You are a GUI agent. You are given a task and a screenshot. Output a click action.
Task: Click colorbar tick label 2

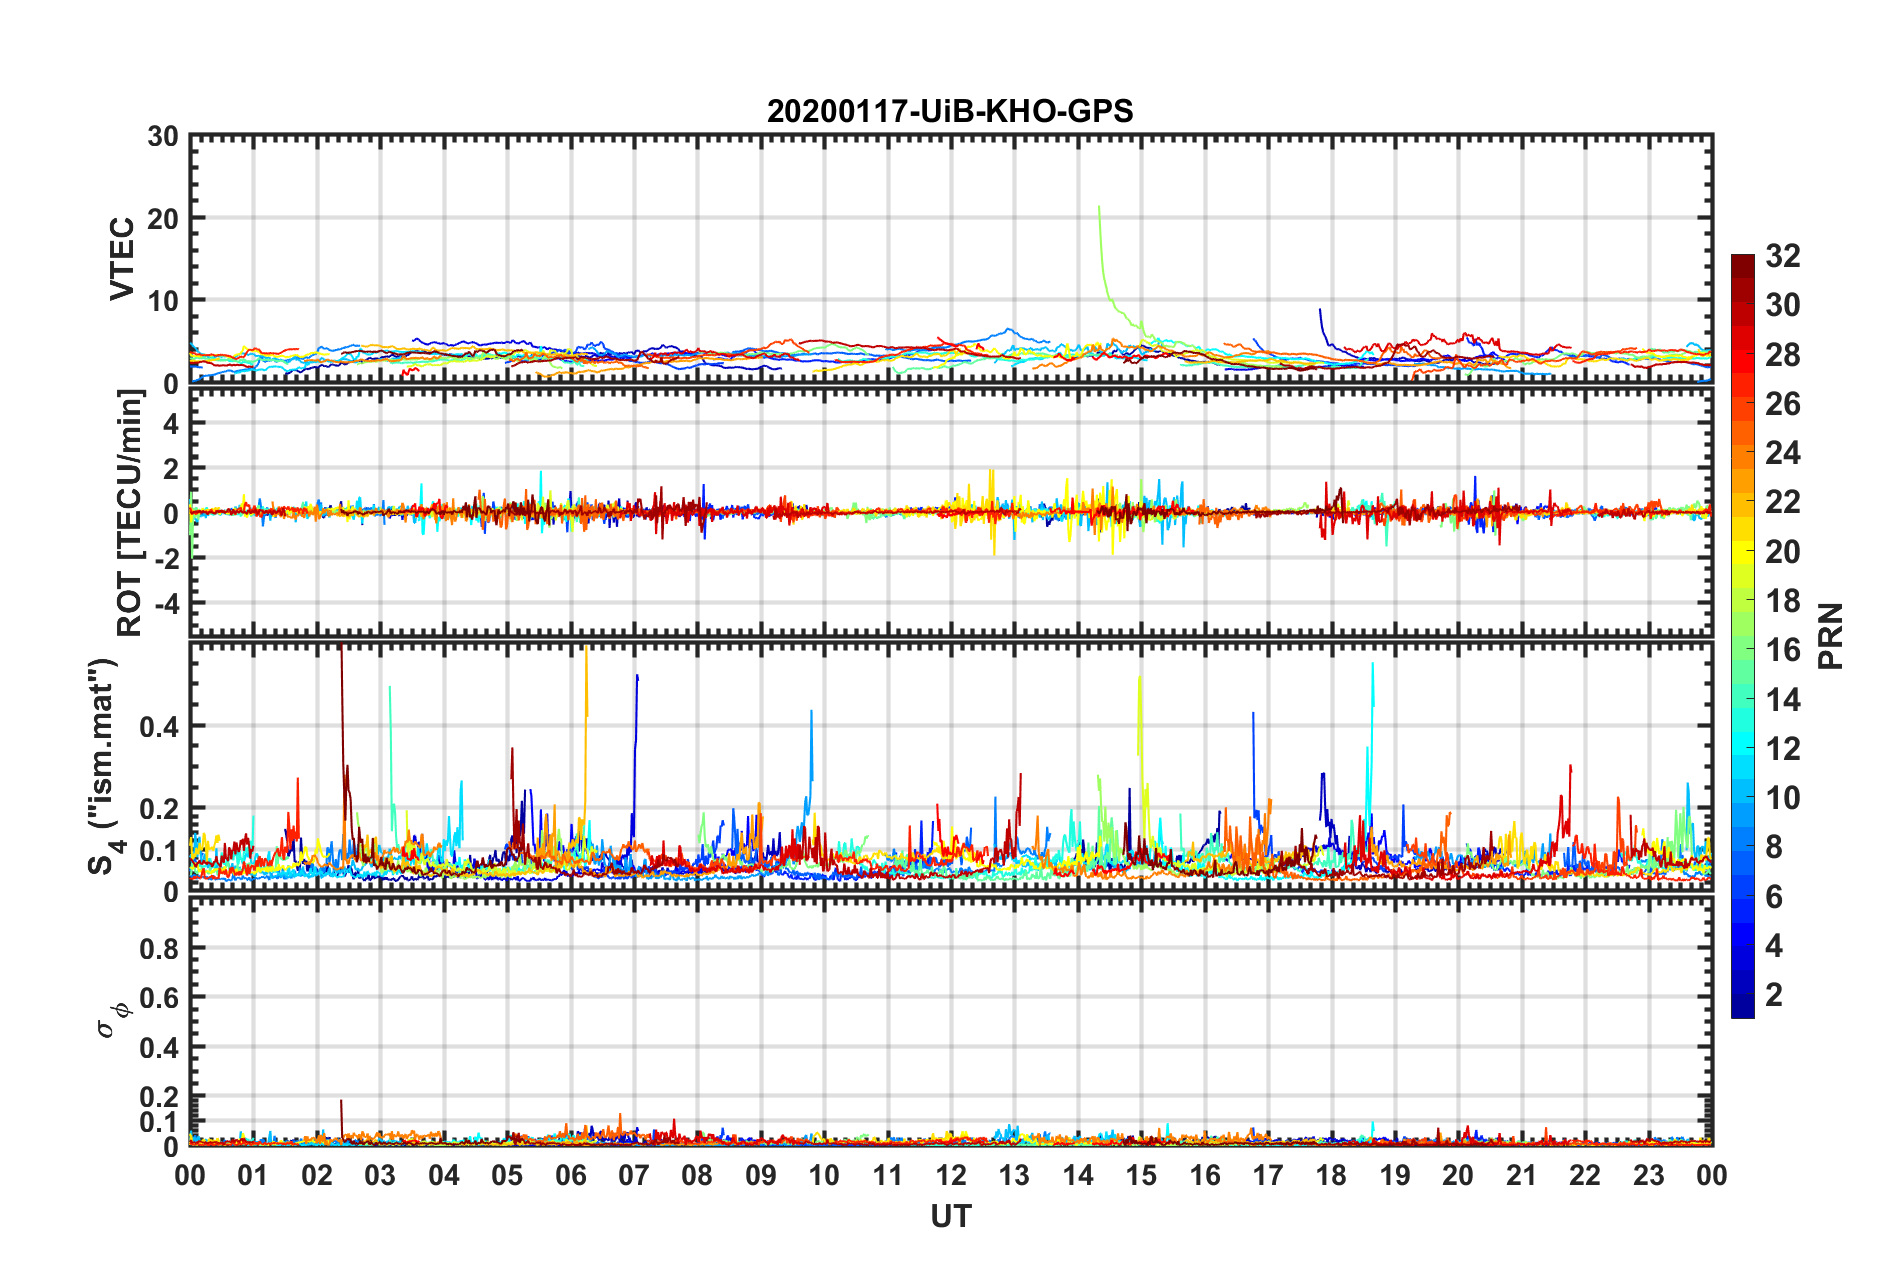tap(1774, 994)
